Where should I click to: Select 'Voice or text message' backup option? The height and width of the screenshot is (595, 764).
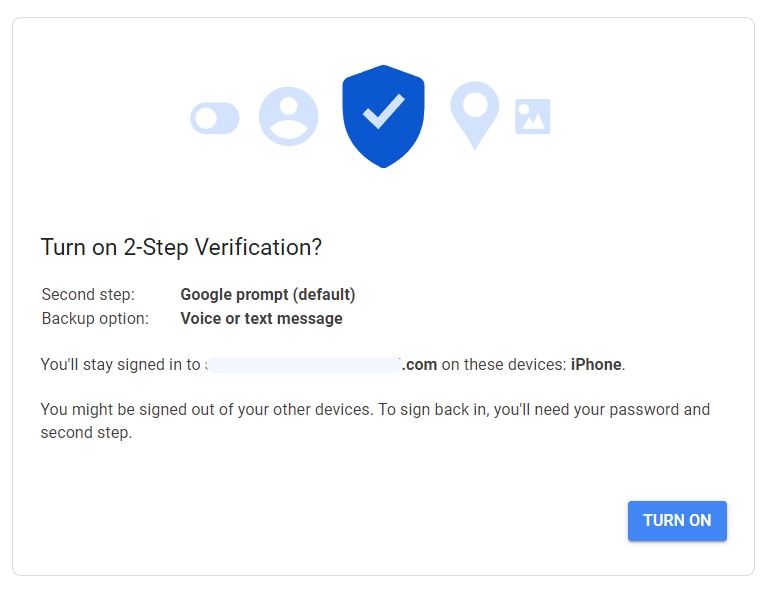[261, 319]
